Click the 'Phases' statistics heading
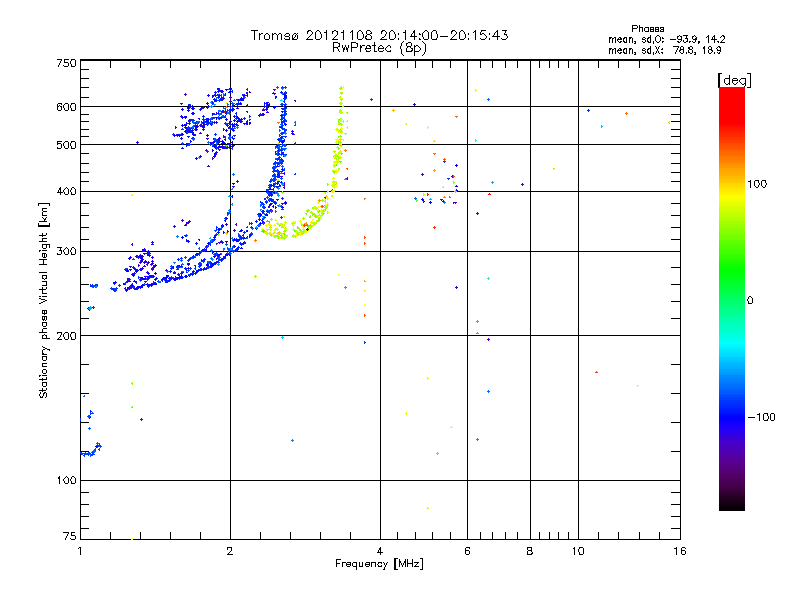 647,29
